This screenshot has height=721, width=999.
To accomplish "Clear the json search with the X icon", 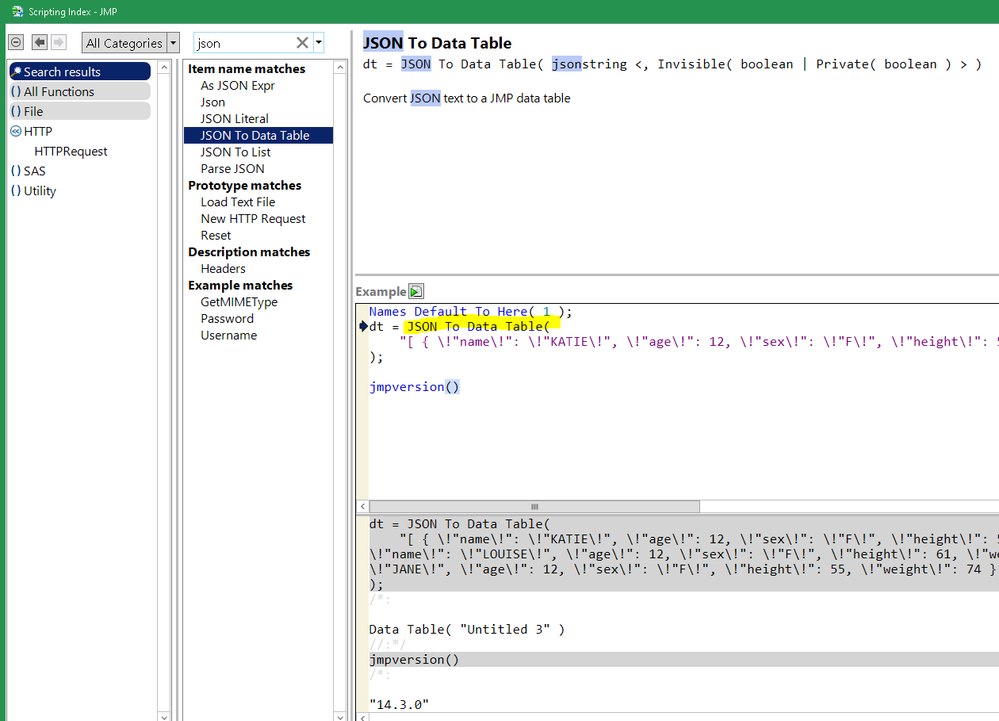I will pyautogui.click(x=302, y=43).
